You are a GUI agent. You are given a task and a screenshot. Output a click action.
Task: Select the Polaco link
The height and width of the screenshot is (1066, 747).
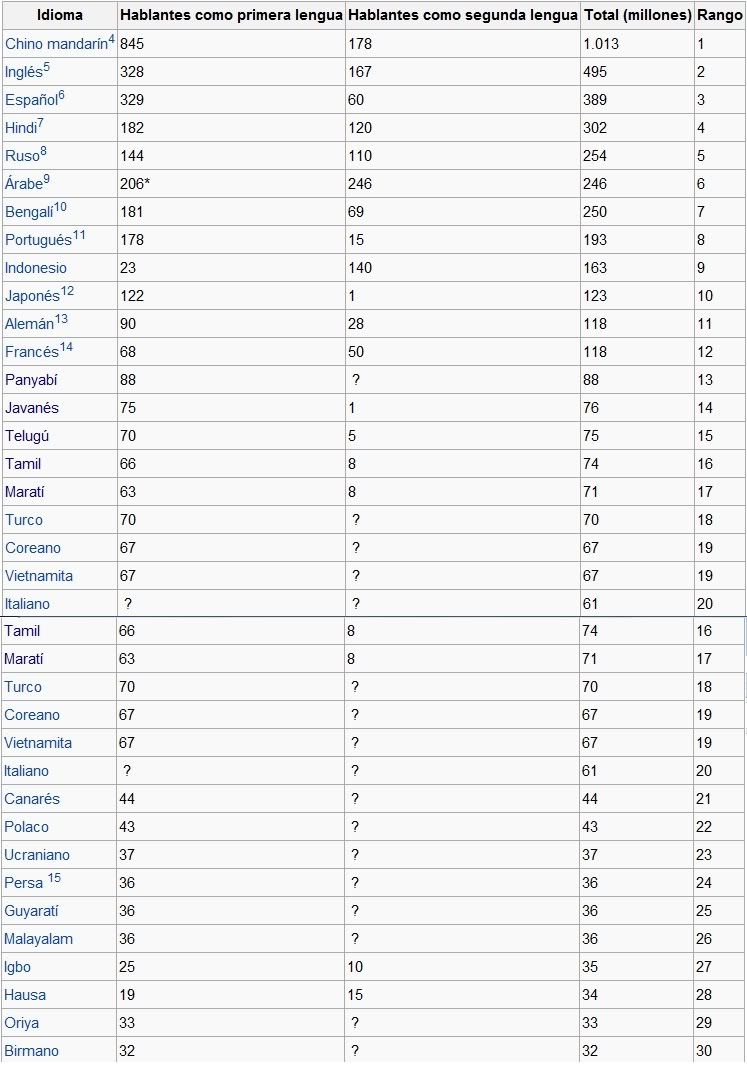coord(27,827)
